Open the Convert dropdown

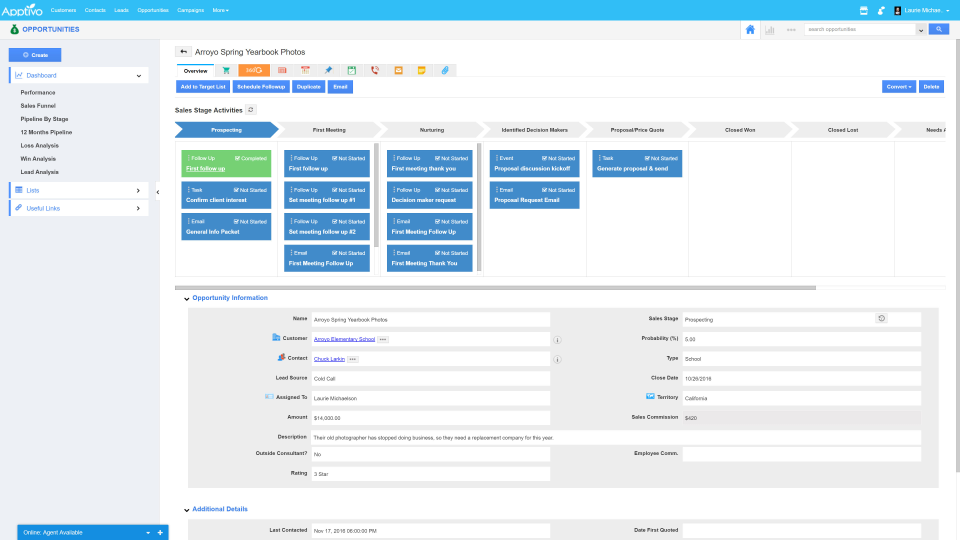point(898,87)
